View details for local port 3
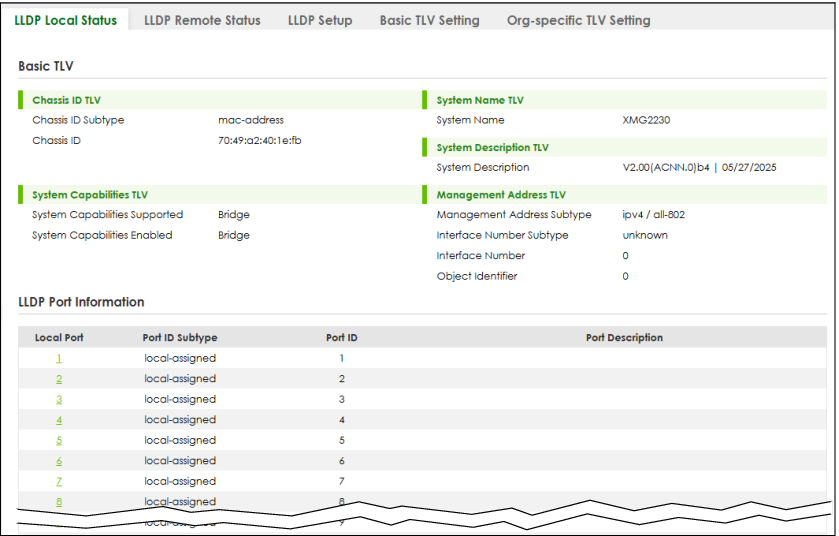 (59, 399)
